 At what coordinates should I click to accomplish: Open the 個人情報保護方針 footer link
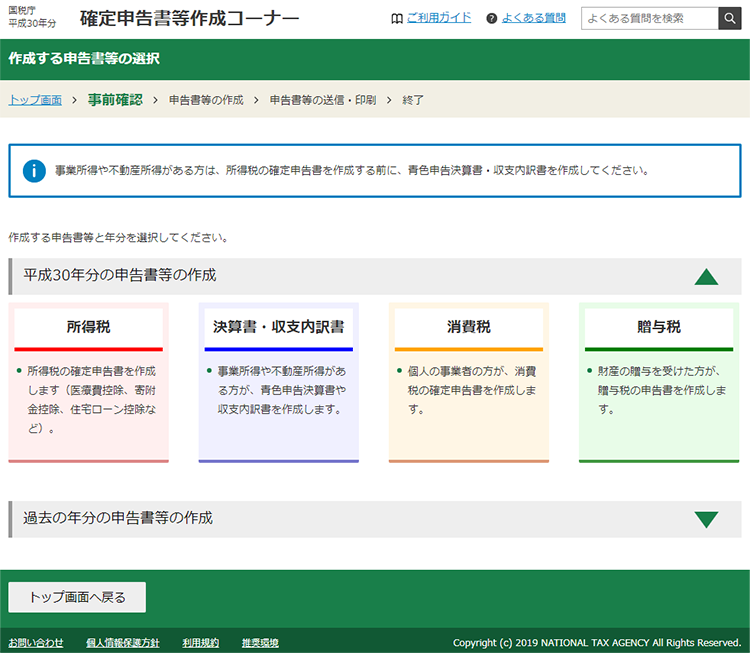pyautogui.click(x=122, y=642)
